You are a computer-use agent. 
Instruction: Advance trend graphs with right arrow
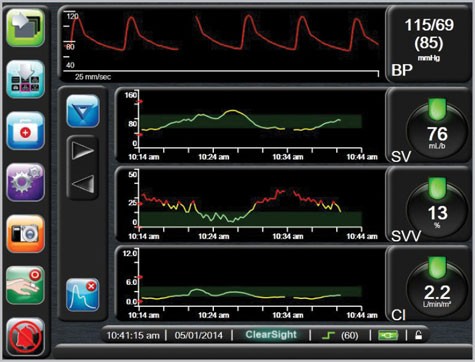pos(83,150)
